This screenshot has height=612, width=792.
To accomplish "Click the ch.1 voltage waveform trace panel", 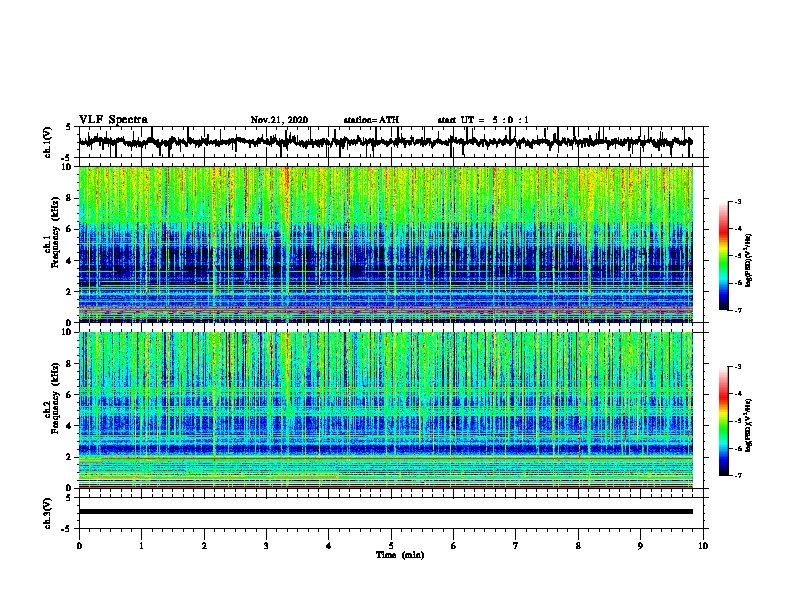I will click(x=390, y=142).
